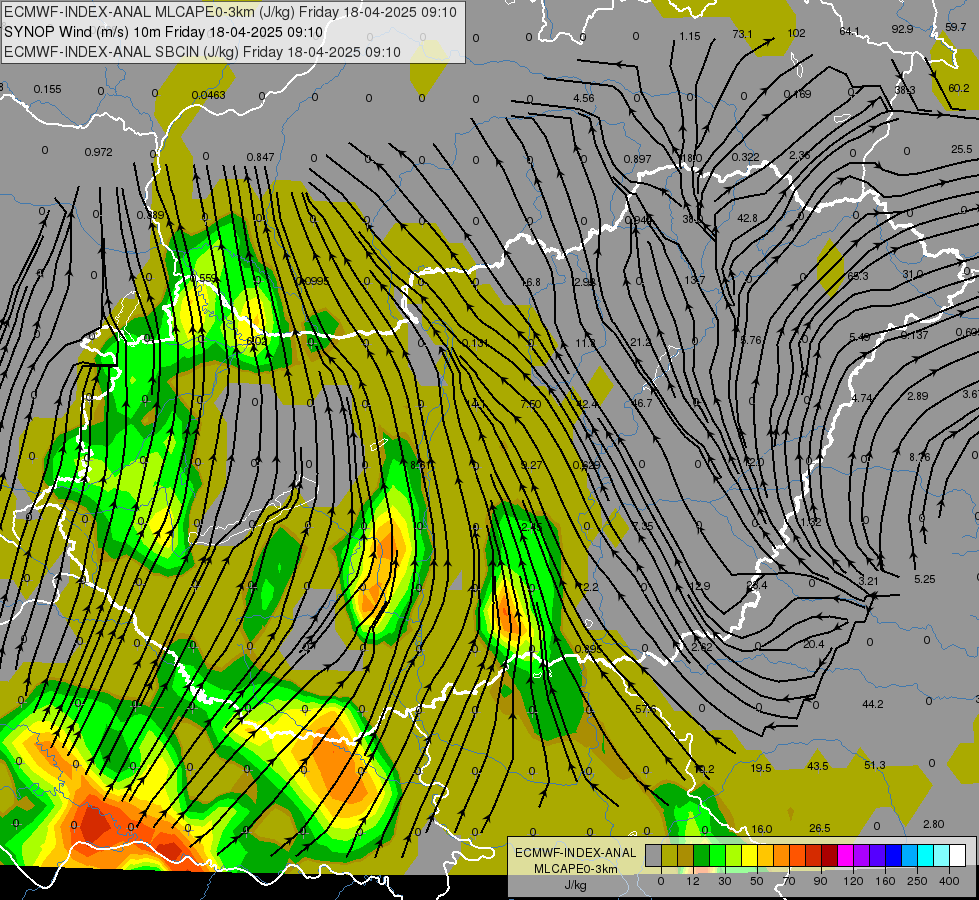
Task: Click the legend scale label 160
Action: [x=885, y=881]
